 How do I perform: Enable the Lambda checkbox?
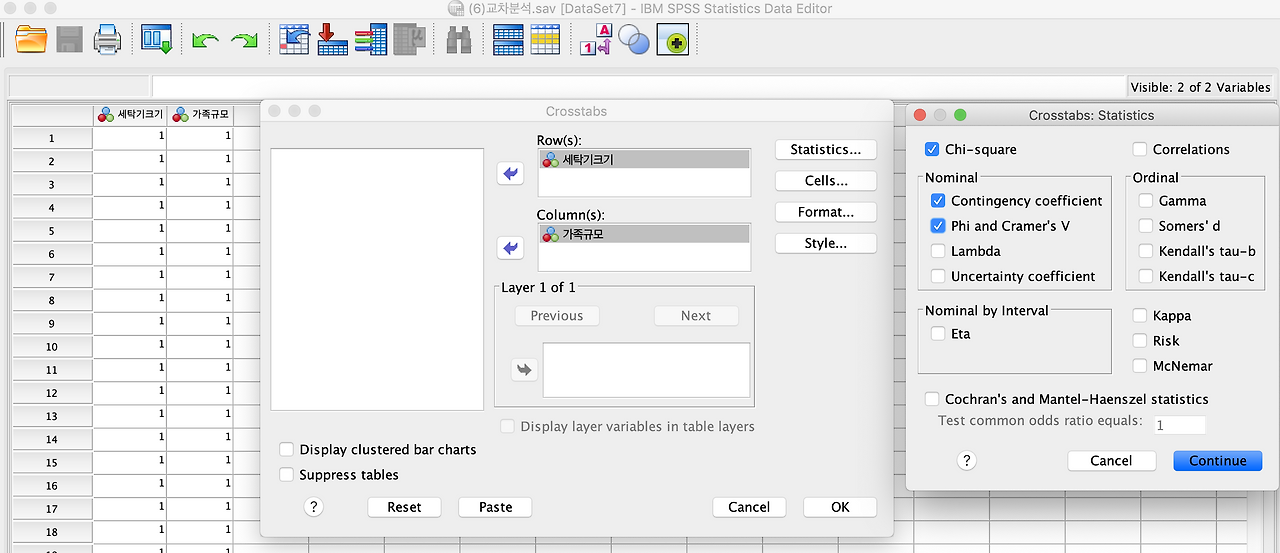pyautogui.click(x=938, y=251)
